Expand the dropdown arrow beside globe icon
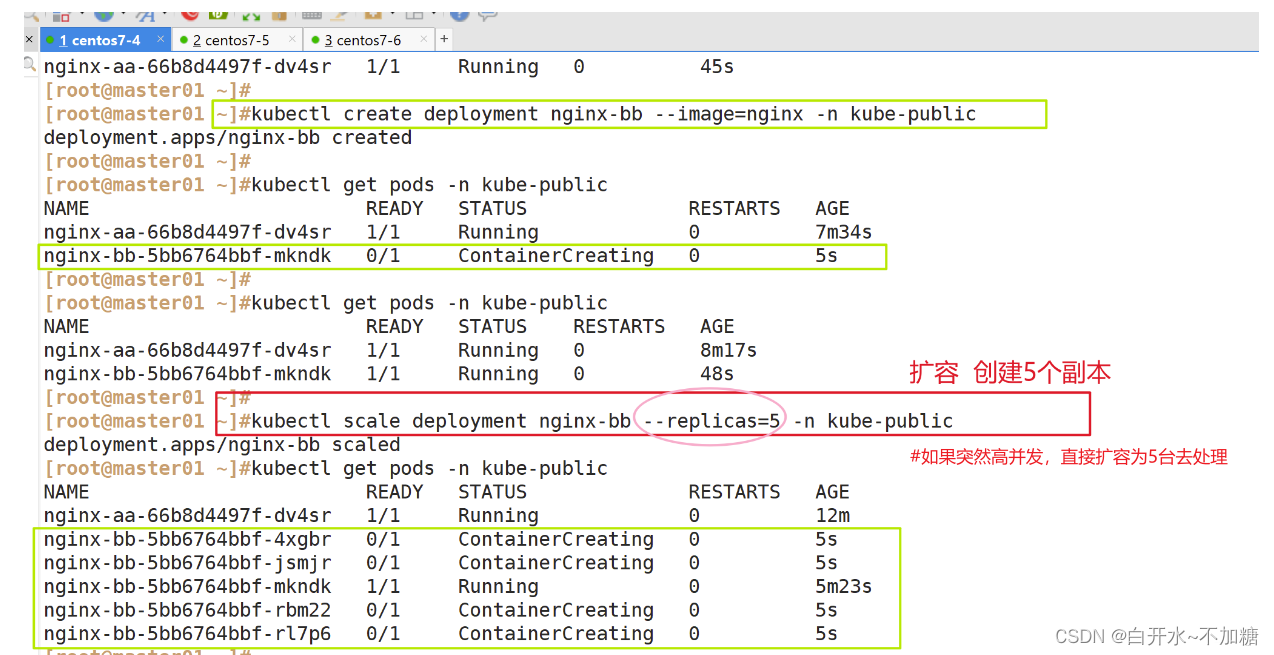 click(121, 14)
